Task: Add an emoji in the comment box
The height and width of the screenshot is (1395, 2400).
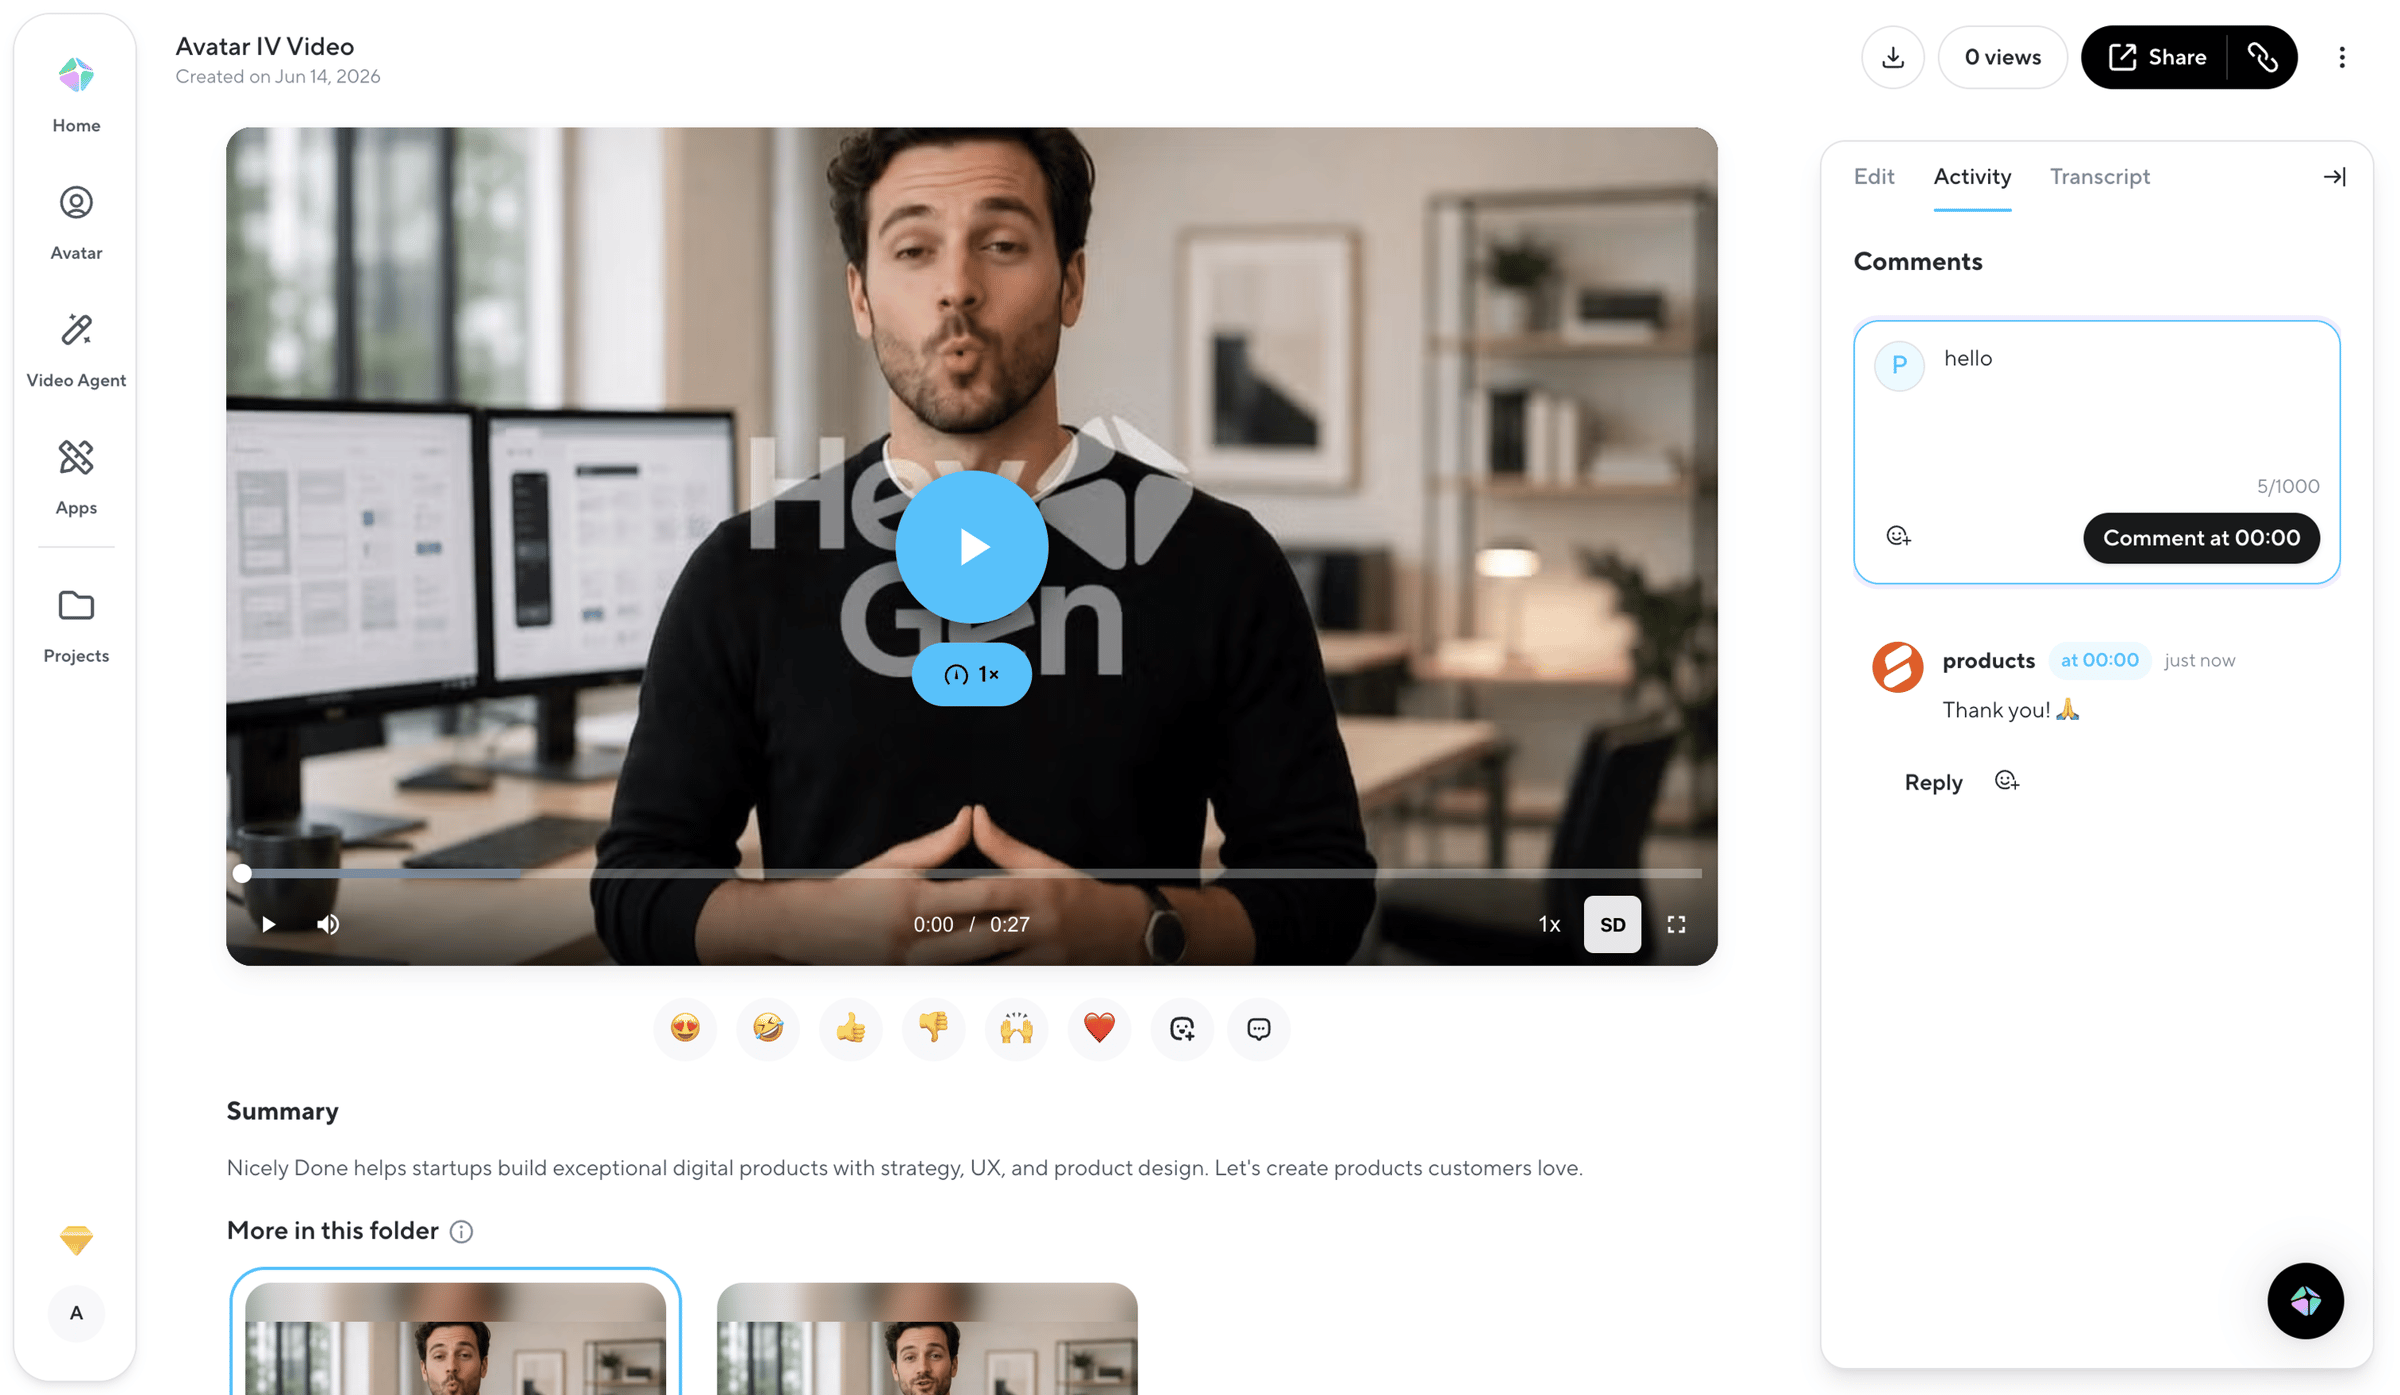Action: coord(1898,537)
